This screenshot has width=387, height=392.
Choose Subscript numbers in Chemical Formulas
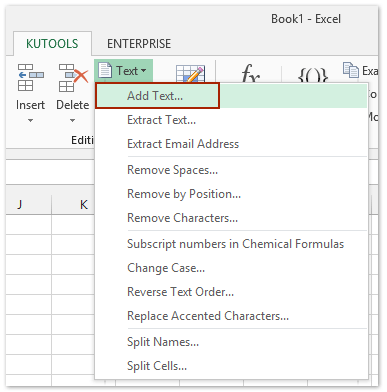(231, 244)
